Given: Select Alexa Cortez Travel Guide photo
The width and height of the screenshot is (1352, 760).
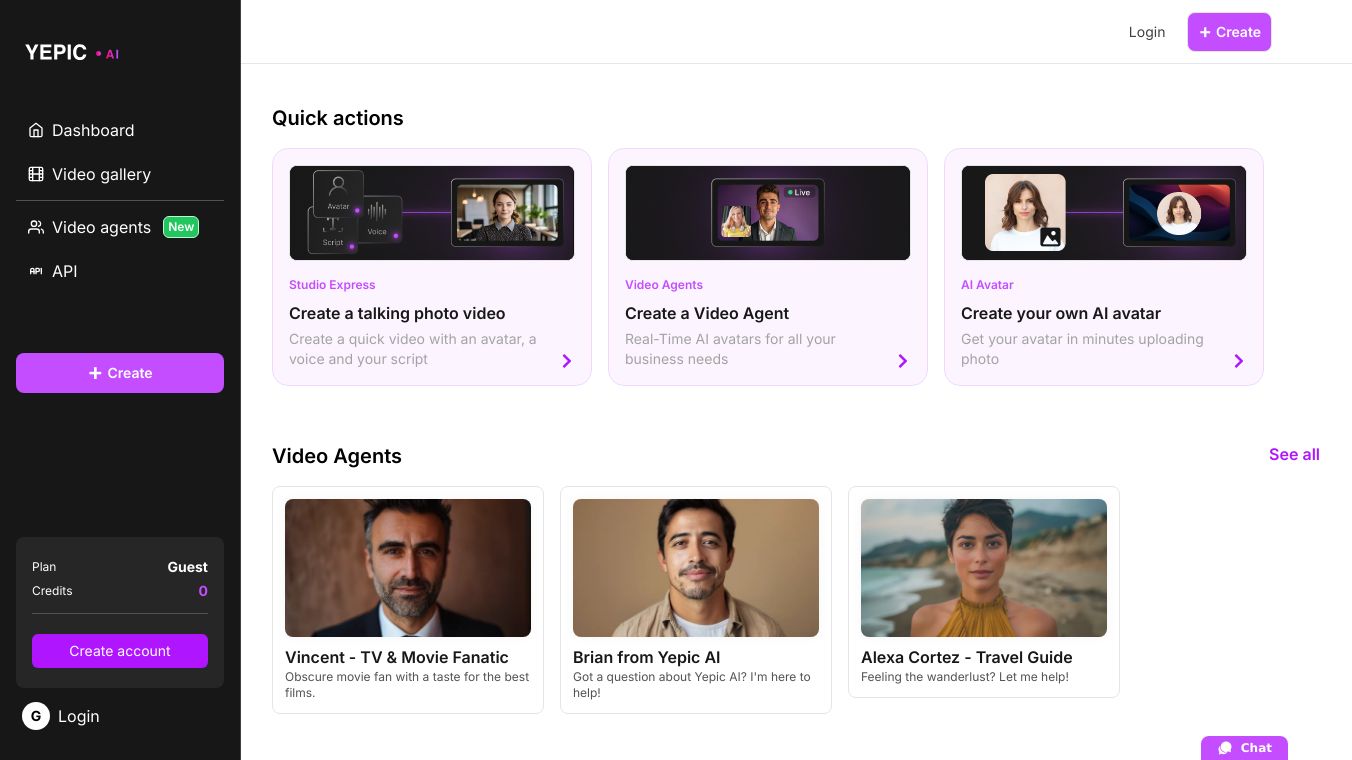Looking at the screenshot, I should click(x=984, y=568).
